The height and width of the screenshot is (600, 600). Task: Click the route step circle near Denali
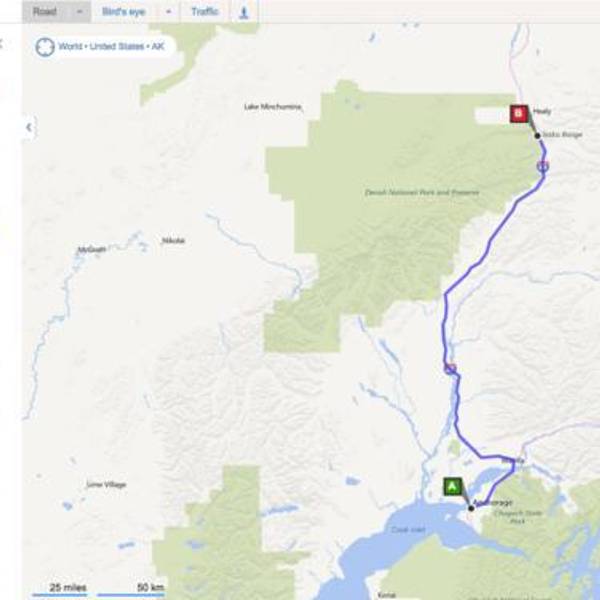pos(543,166)
